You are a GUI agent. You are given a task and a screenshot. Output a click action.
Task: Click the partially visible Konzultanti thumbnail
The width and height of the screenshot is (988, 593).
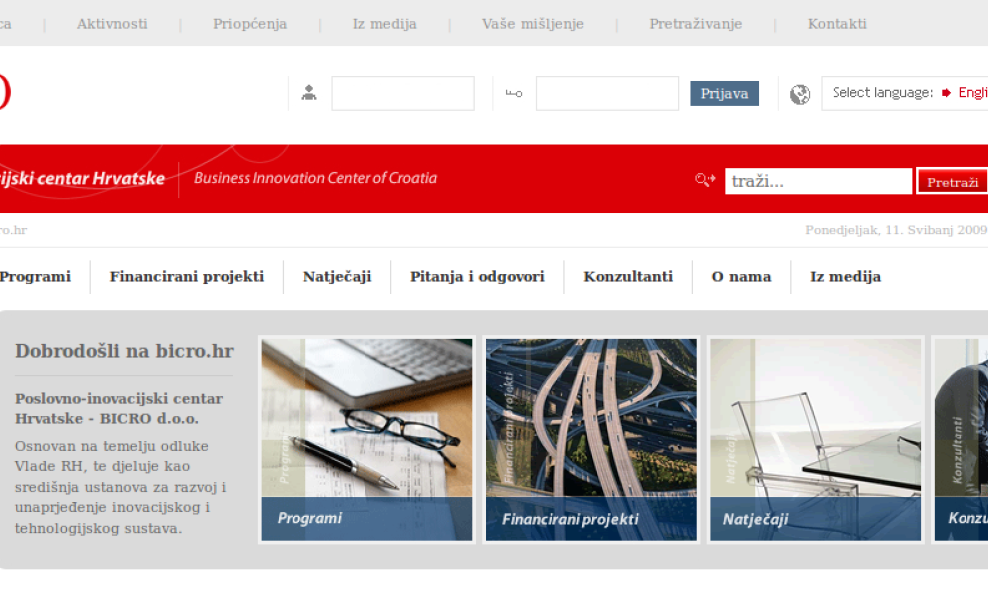(x=961, y=439)
